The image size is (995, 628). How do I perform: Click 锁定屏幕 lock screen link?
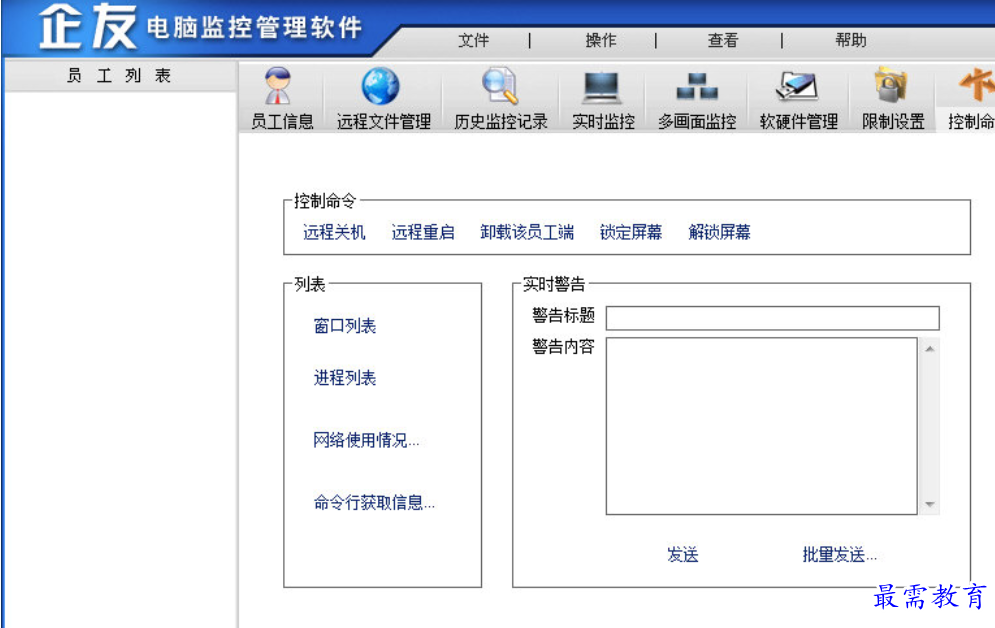(x=630, y=233)
